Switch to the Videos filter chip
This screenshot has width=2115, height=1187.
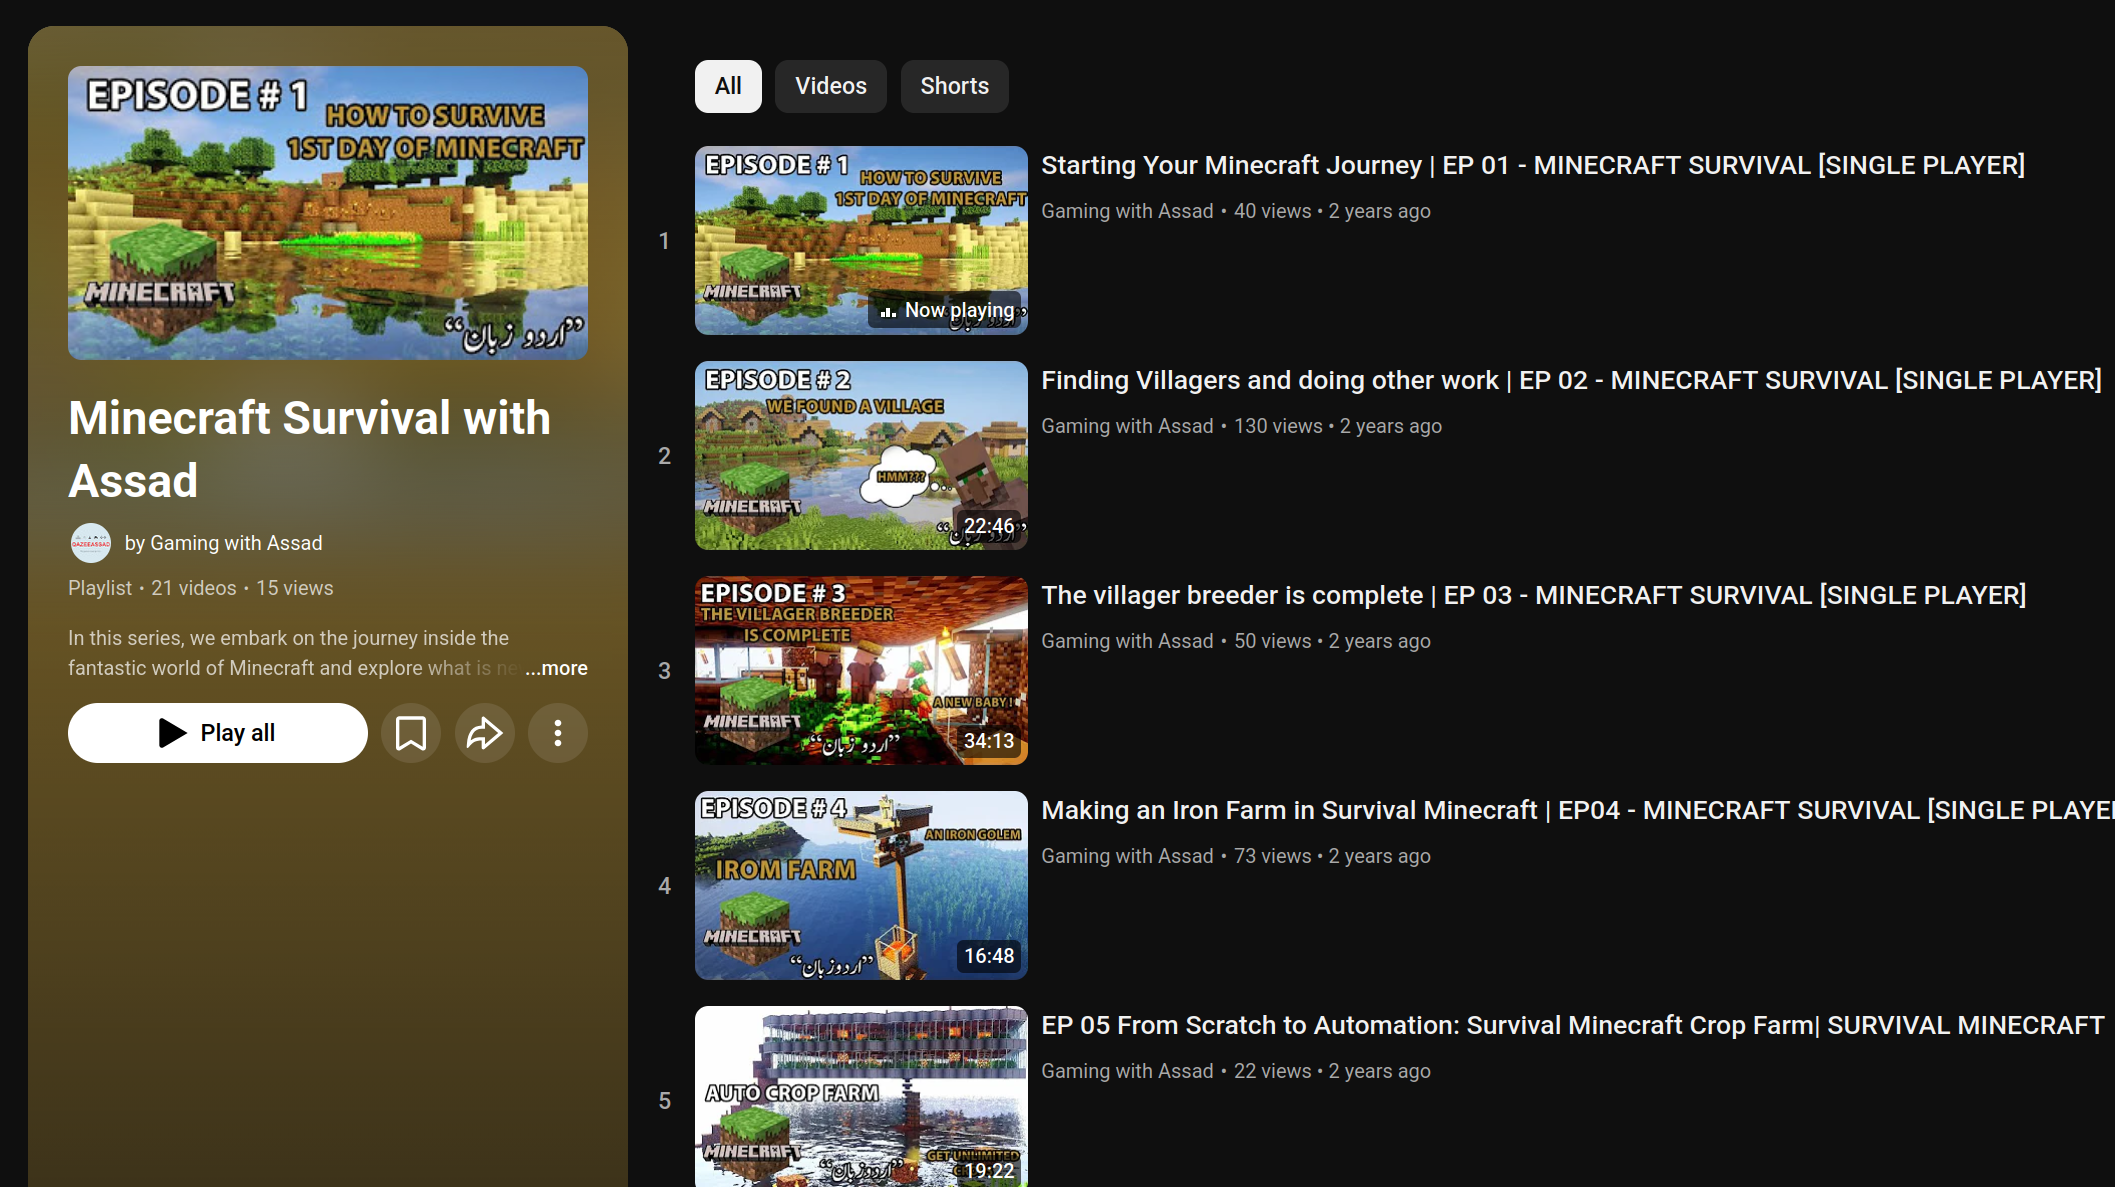point(830,86)
